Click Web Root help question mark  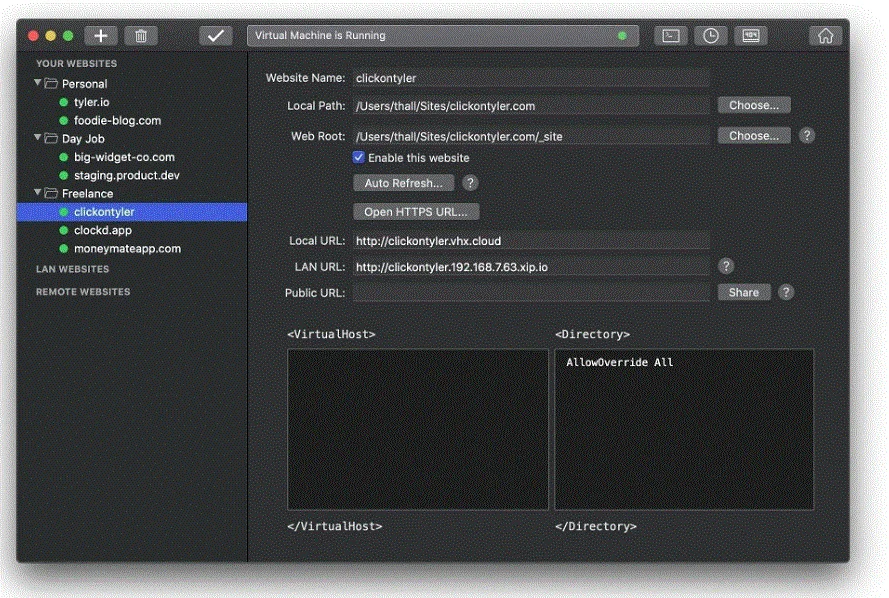point(807,135)
